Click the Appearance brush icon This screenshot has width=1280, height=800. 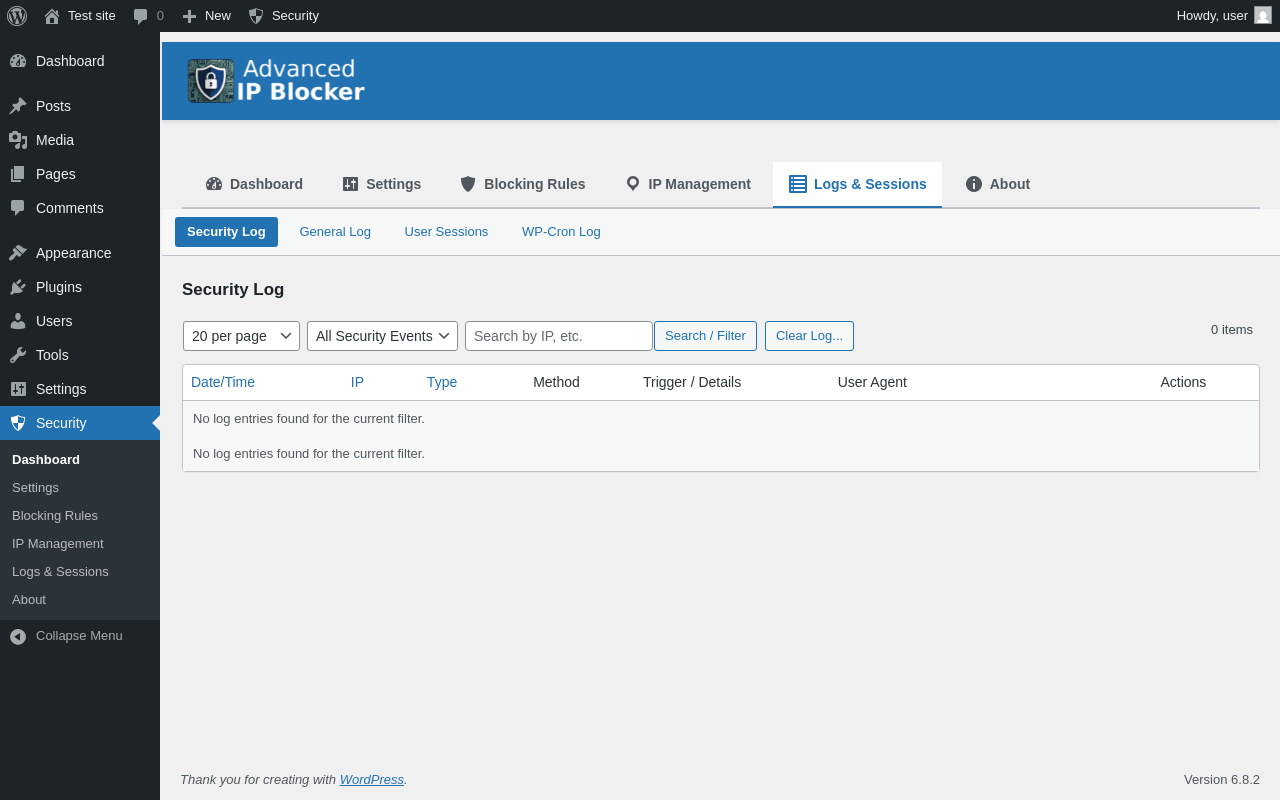tap(18, 253)
